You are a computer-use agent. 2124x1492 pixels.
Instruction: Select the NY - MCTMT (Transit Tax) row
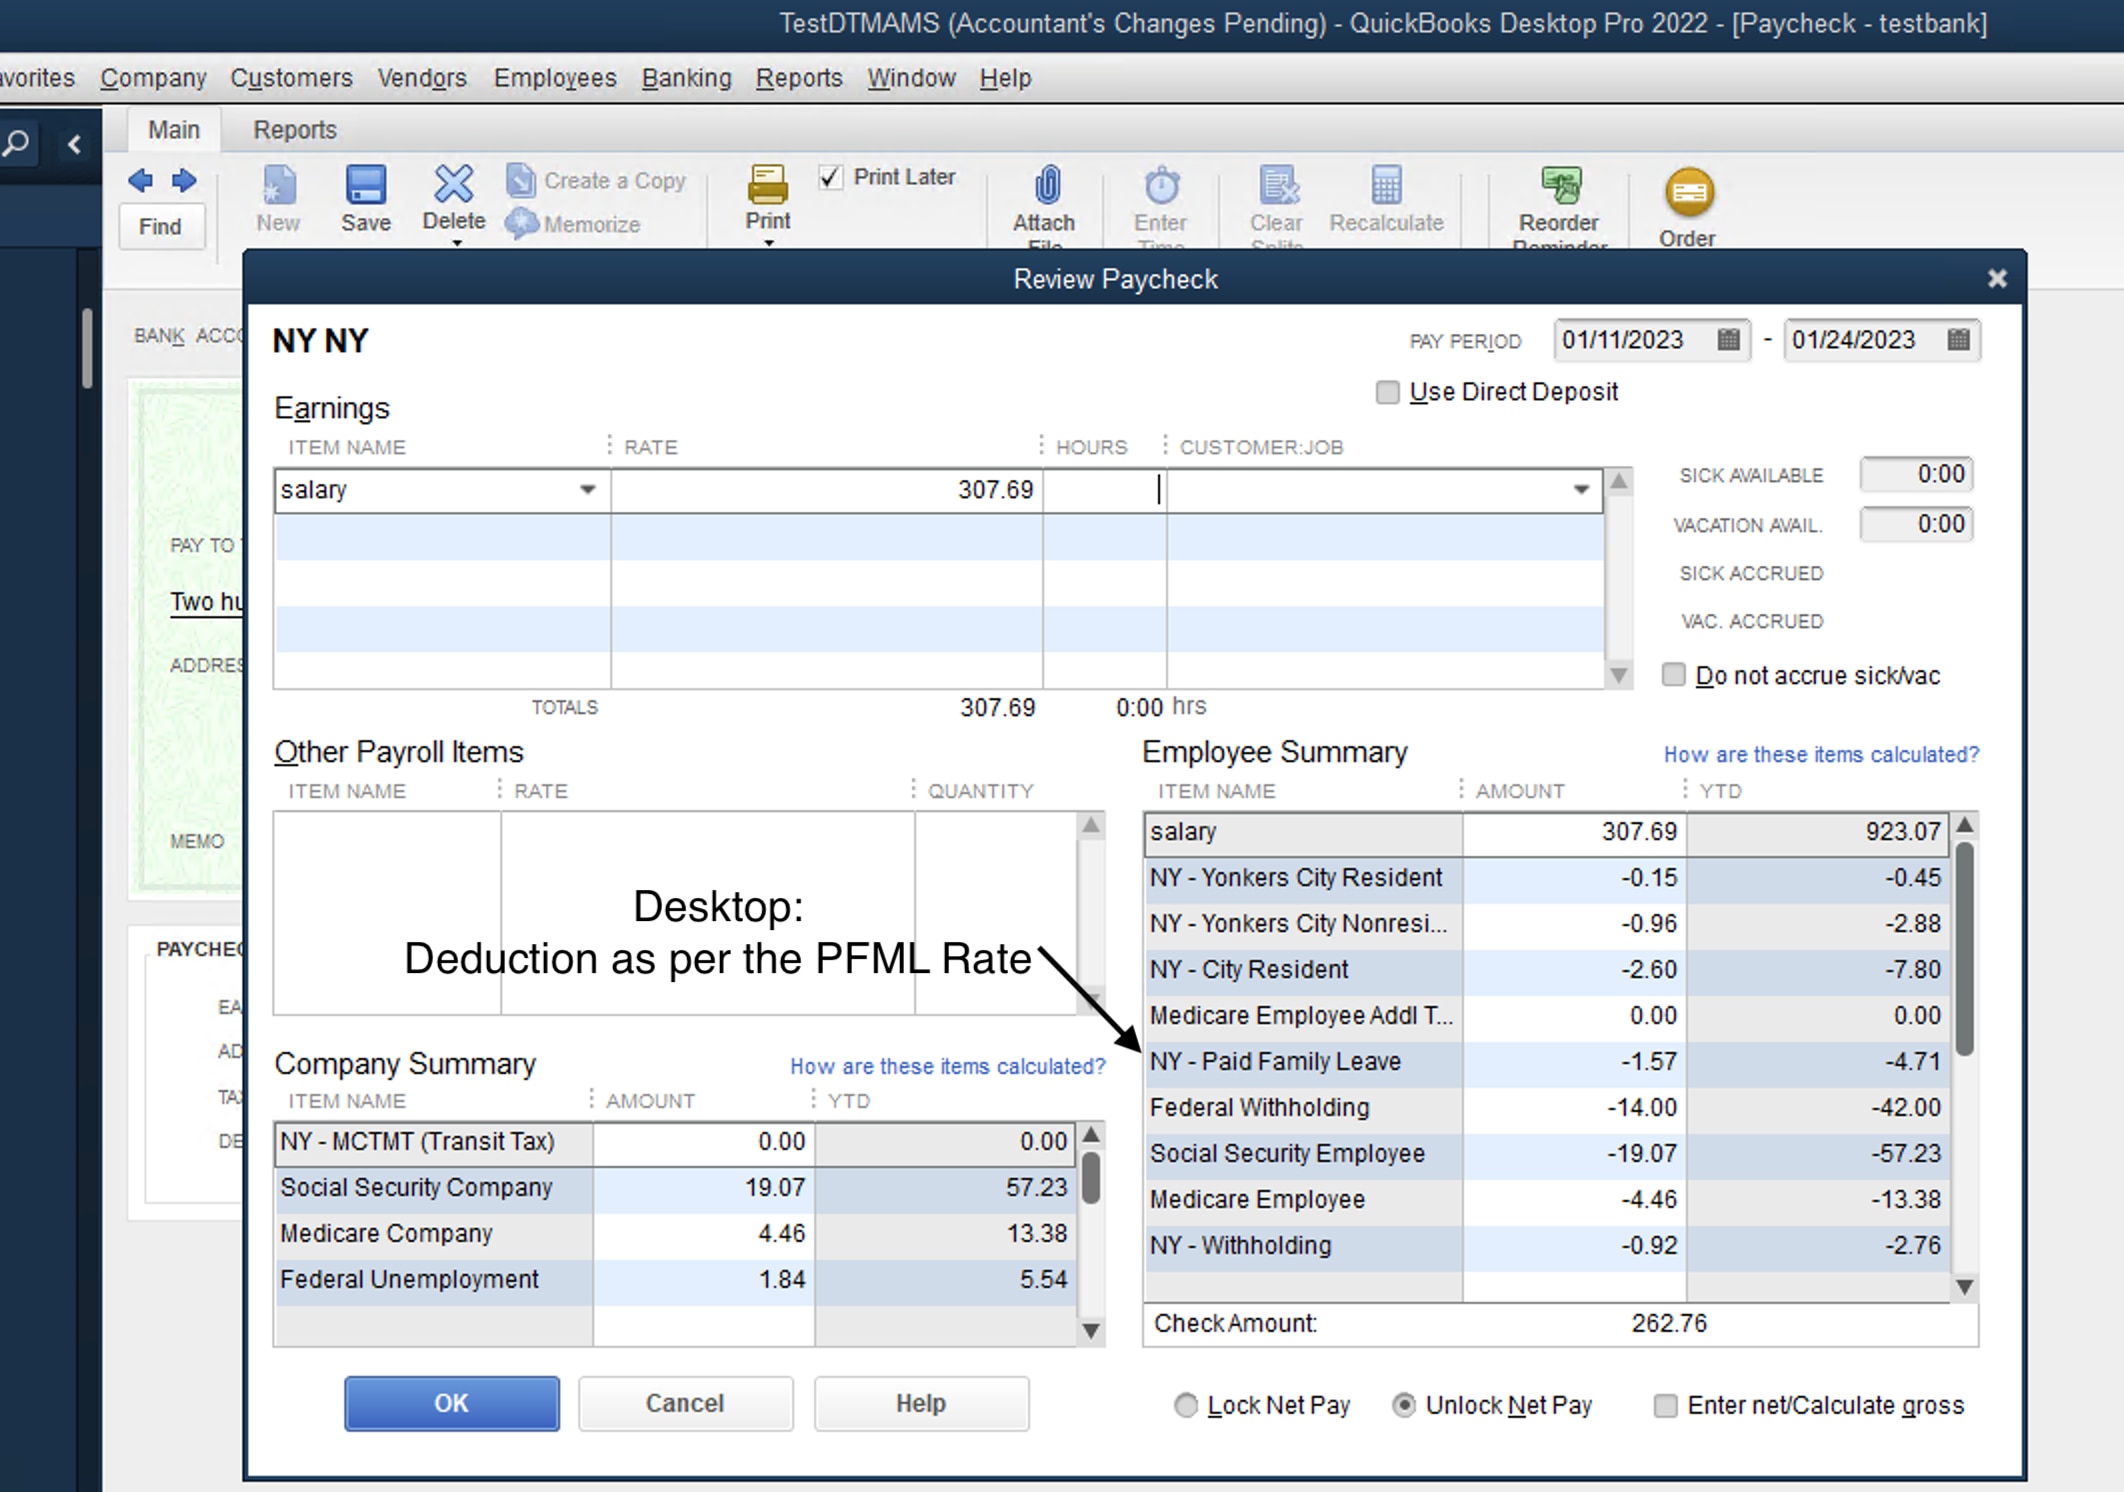point(675,1142)
